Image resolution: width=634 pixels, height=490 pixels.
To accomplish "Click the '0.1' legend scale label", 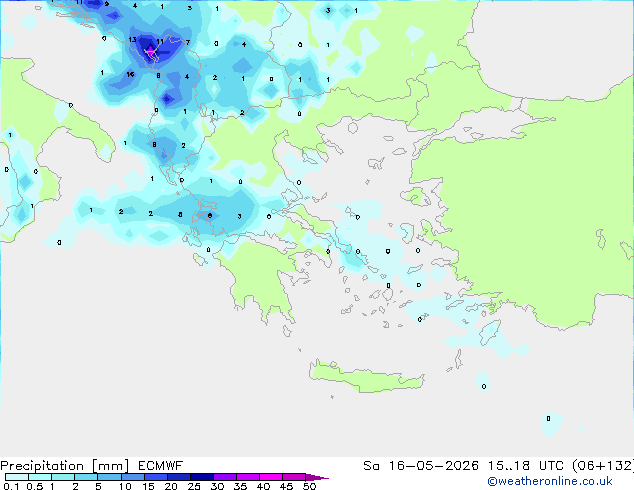I will 11,486.
